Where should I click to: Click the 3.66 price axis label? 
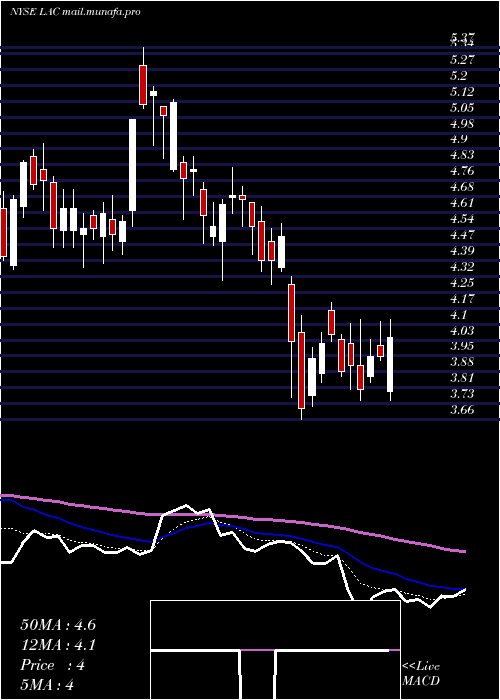click(x=462, y=410)
